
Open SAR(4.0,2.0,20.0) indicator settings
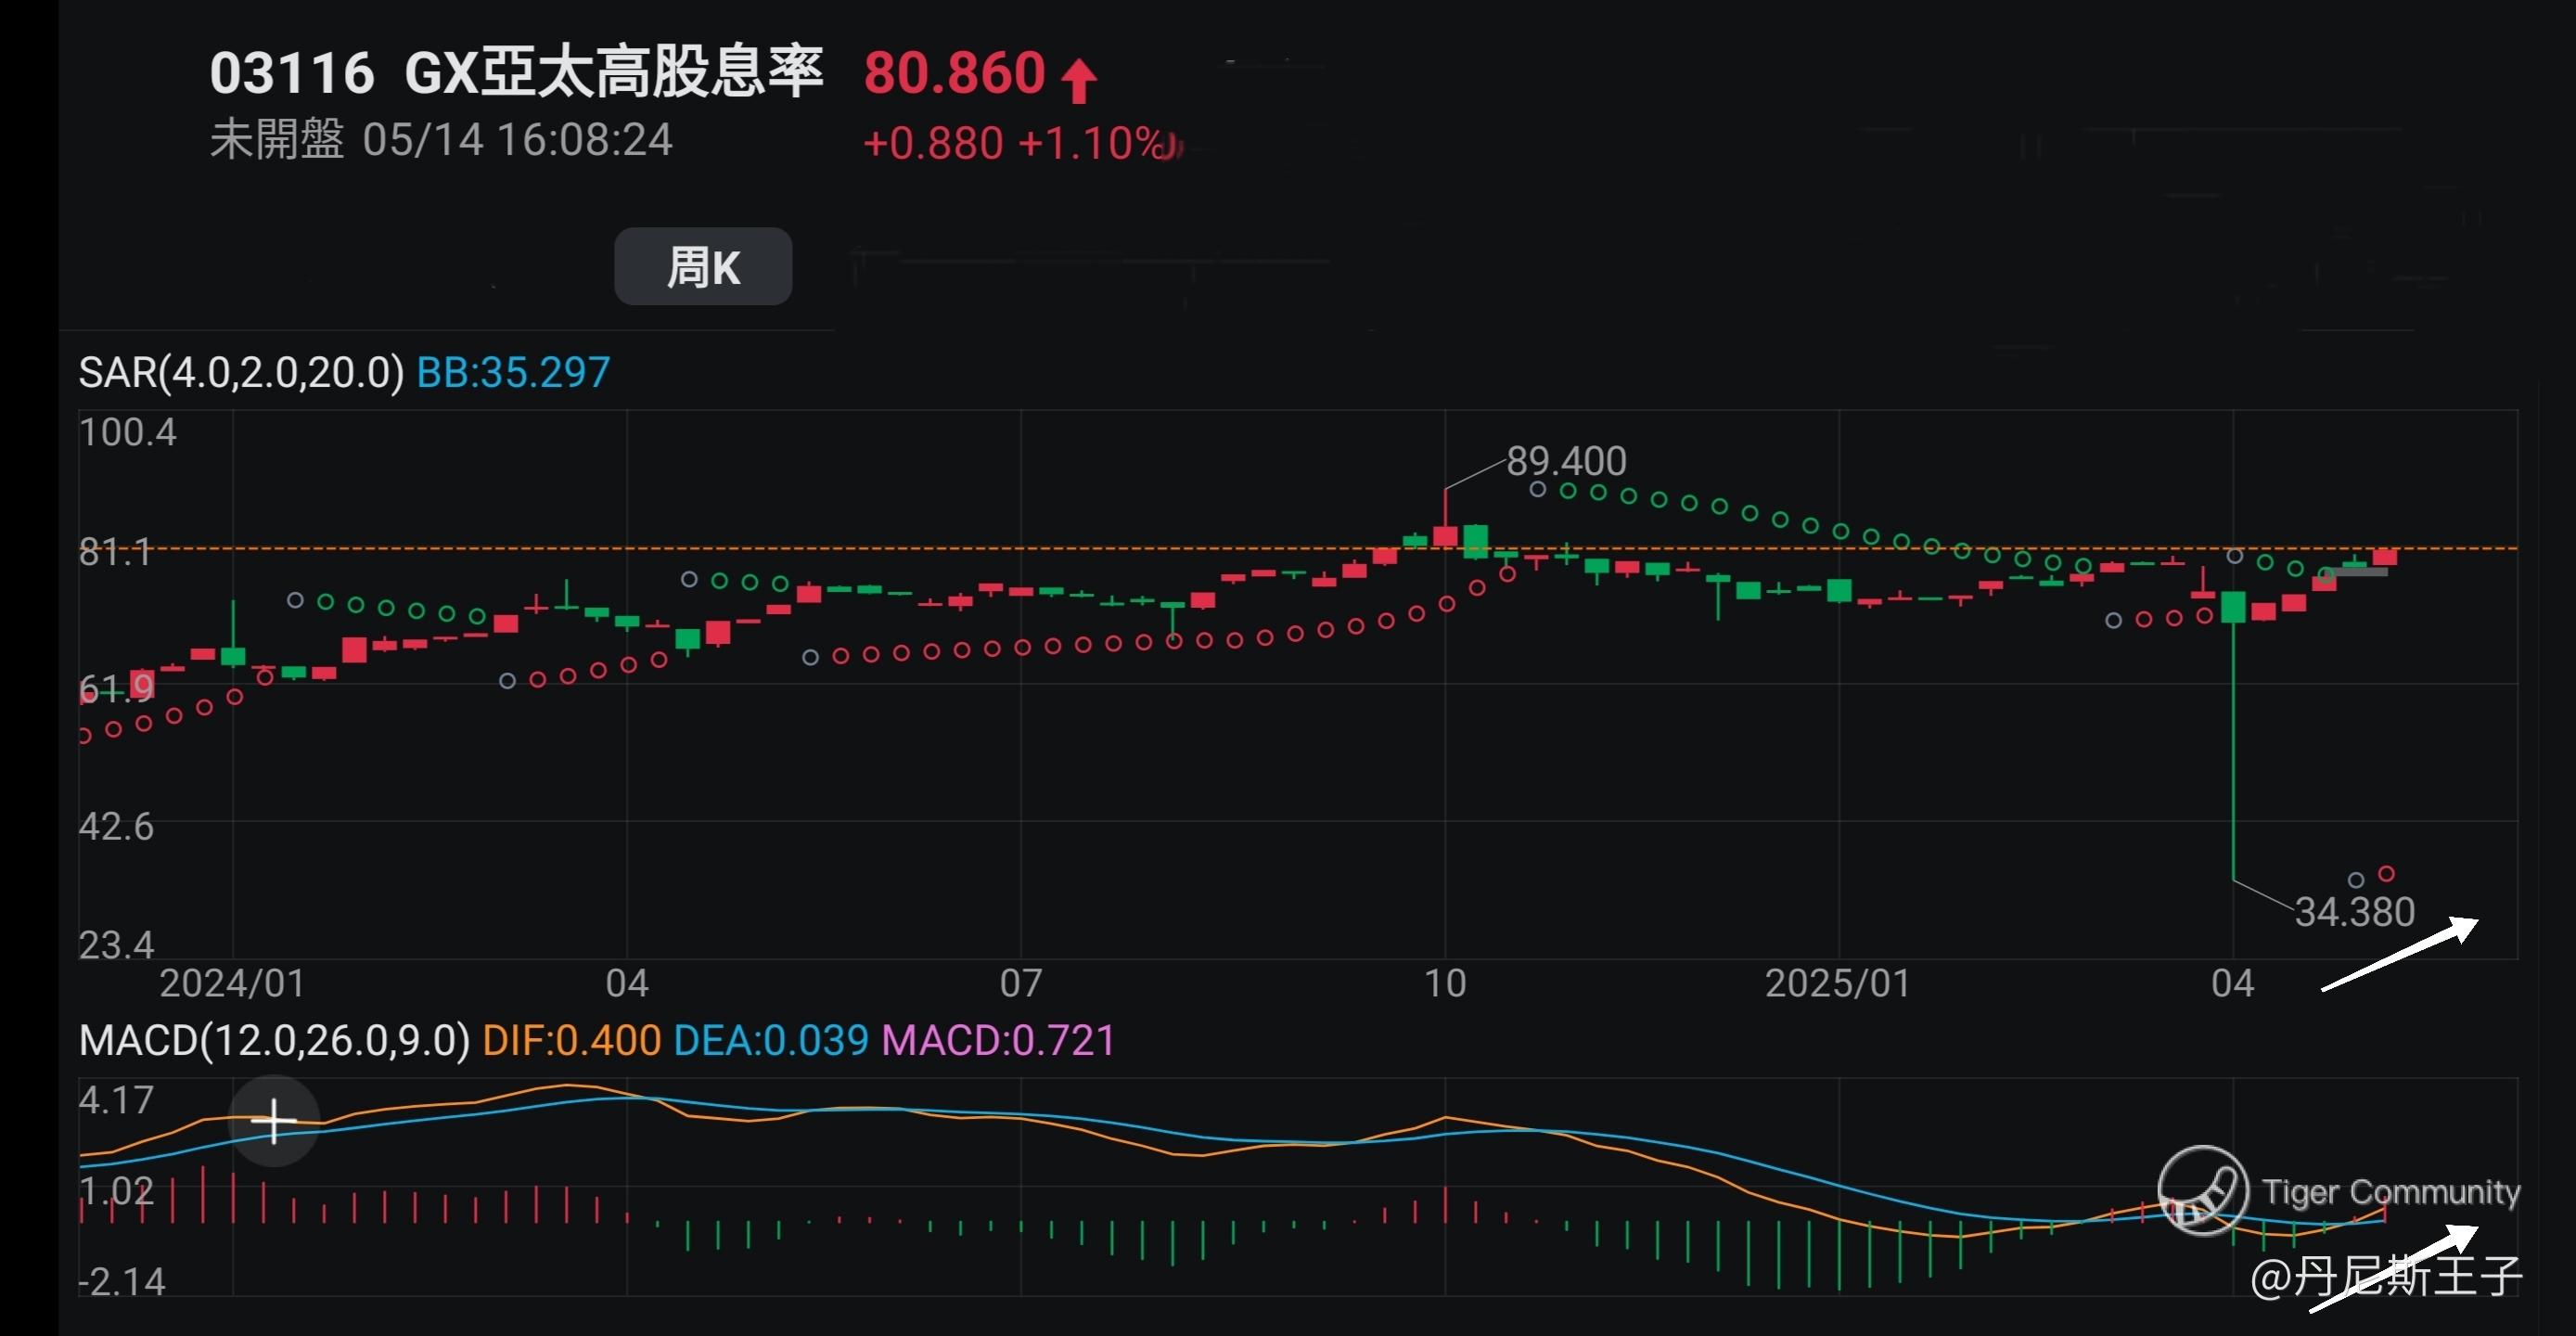[241, 372]
